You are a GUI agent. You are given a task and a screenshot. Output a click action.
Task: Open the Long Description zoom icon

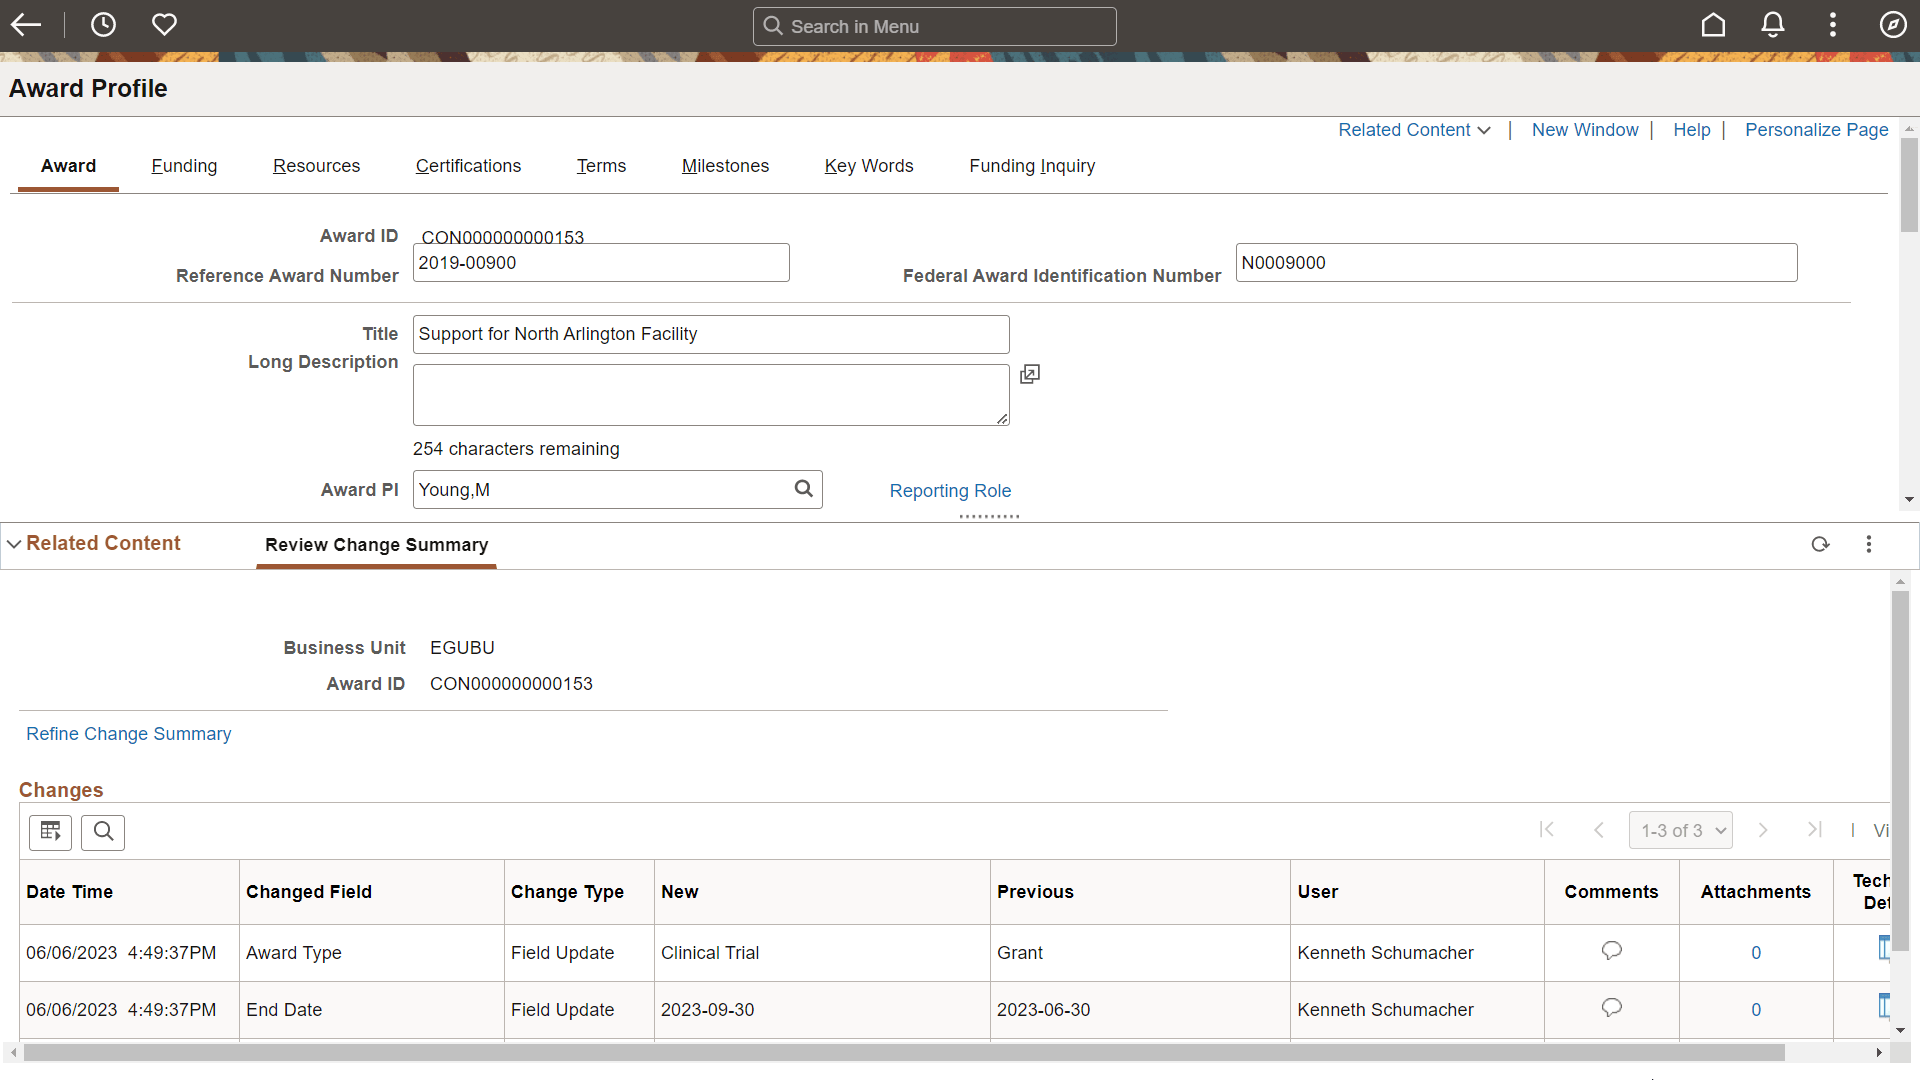pyautogui.click(x=1029, y=373)
